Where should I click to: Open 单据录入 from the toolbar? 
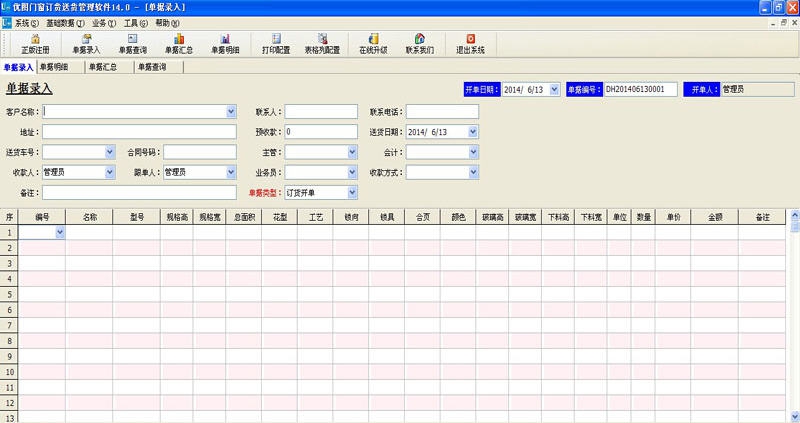(86, 43)
